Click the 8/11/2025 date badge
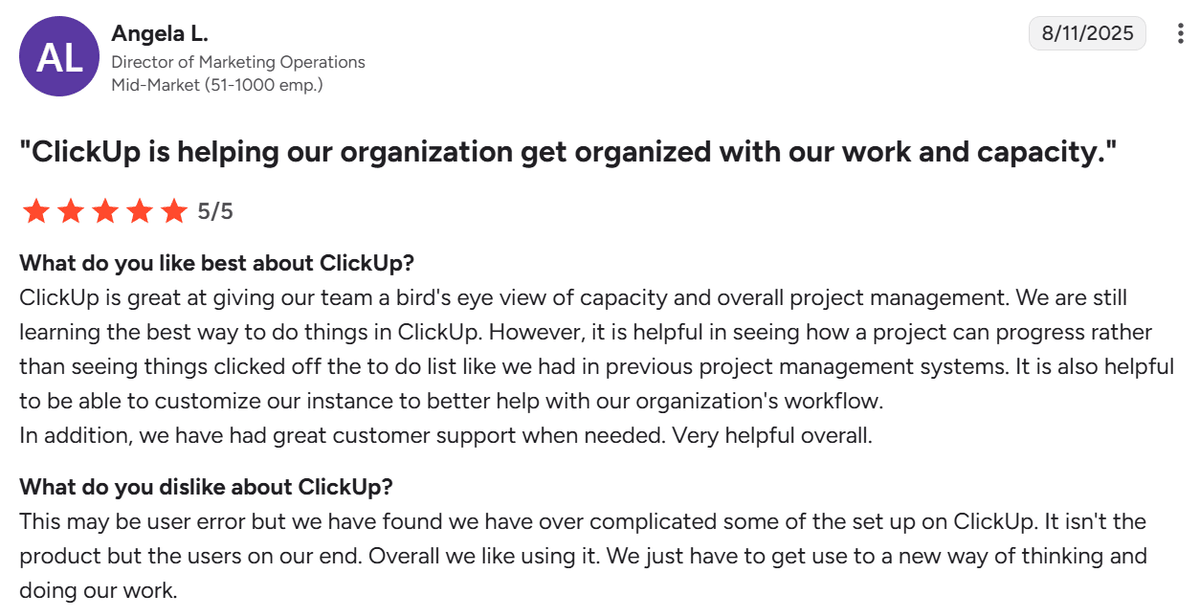1200x612 pixels. [x=1088, y=33]
